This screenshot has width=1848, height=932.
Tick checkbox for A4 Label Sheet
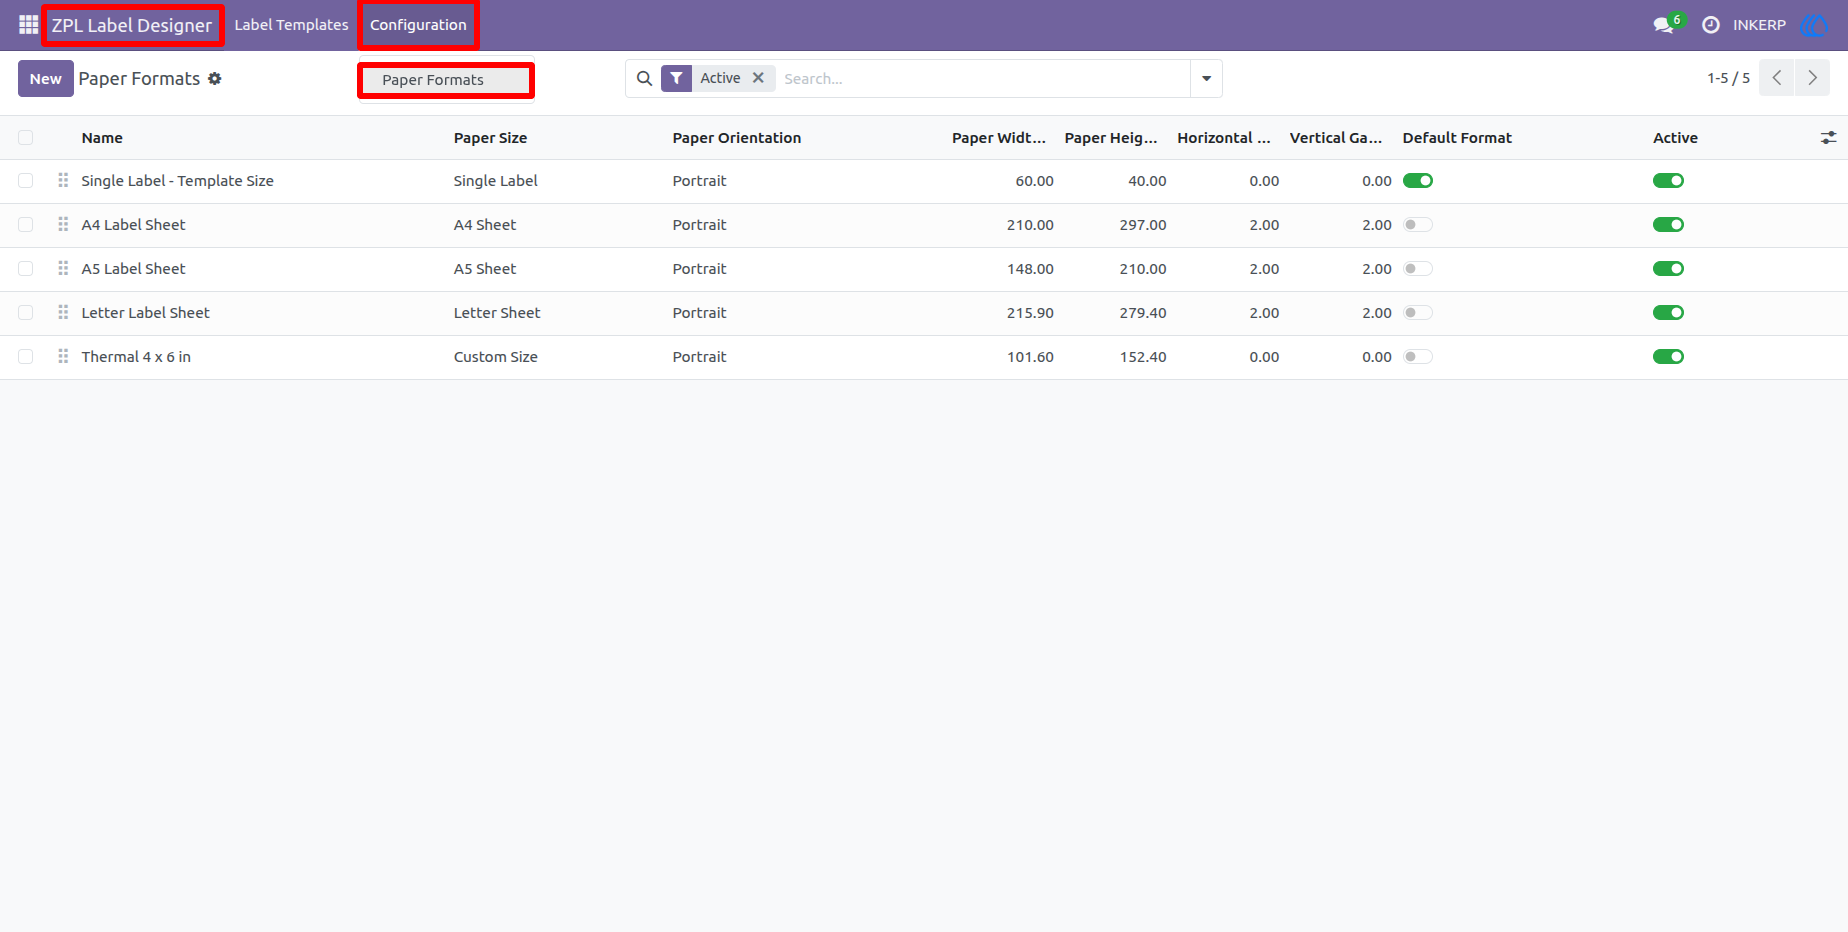(26, 225)
